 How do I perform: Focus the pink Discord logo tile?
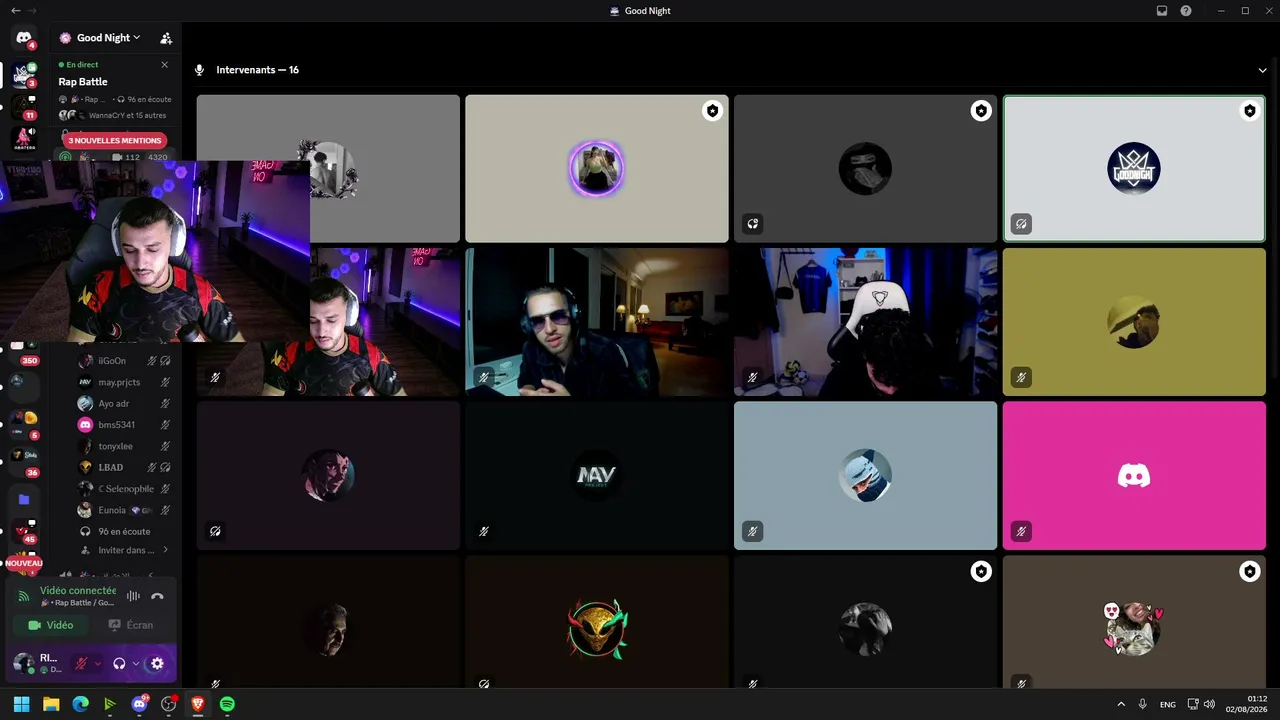(x=1134, y=475)
